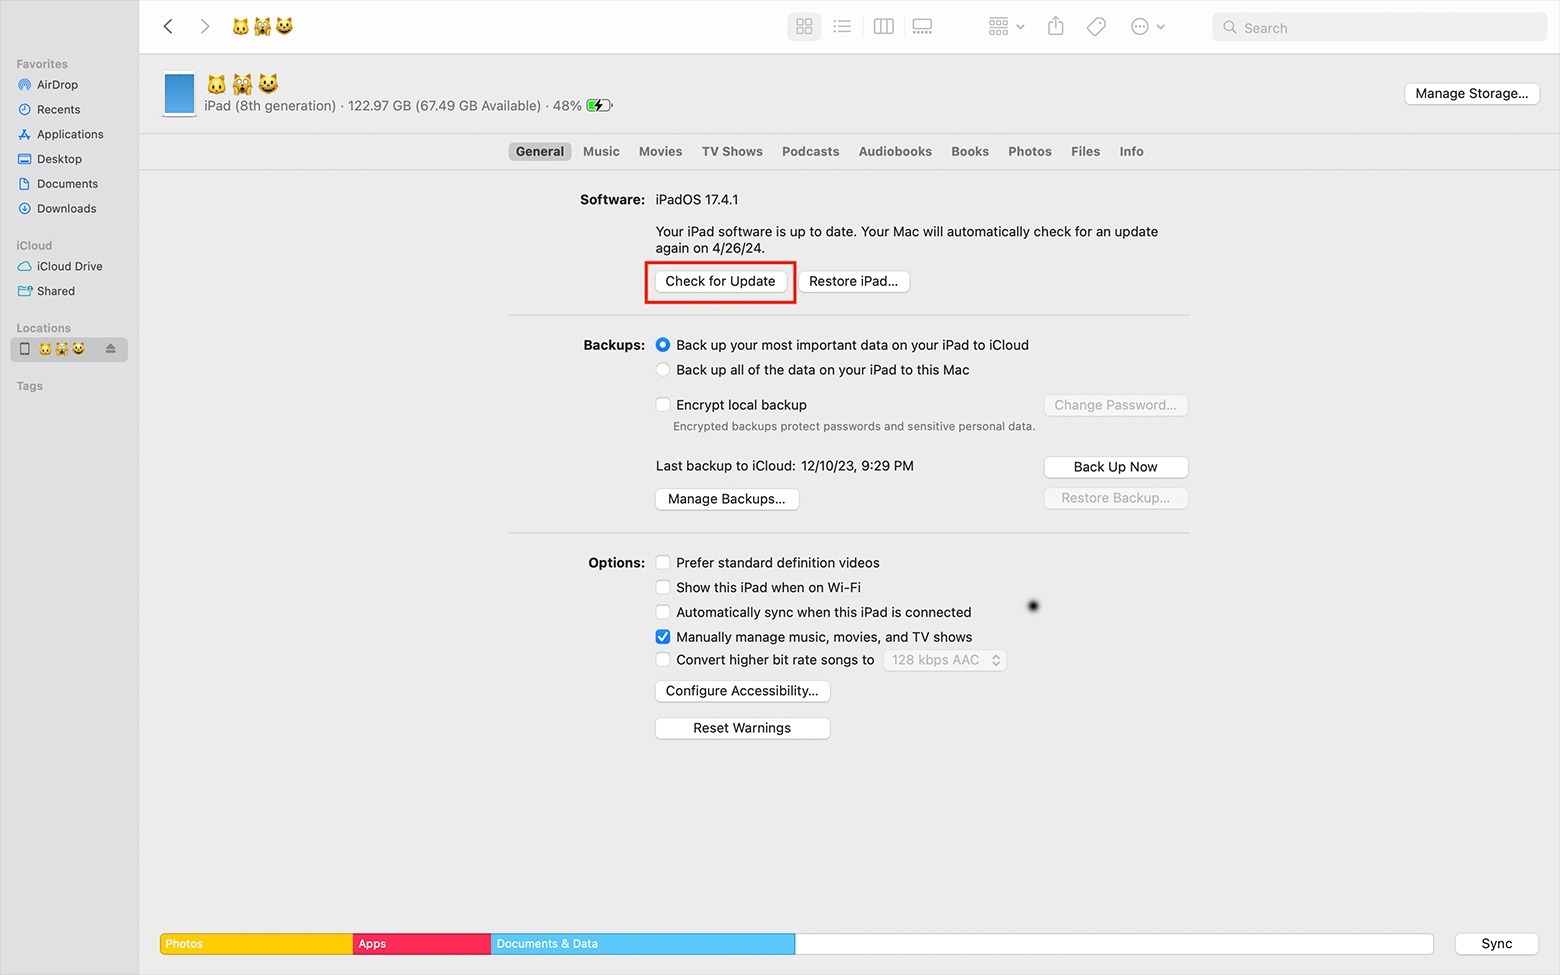Switch to gallery view

coord(921,26)
